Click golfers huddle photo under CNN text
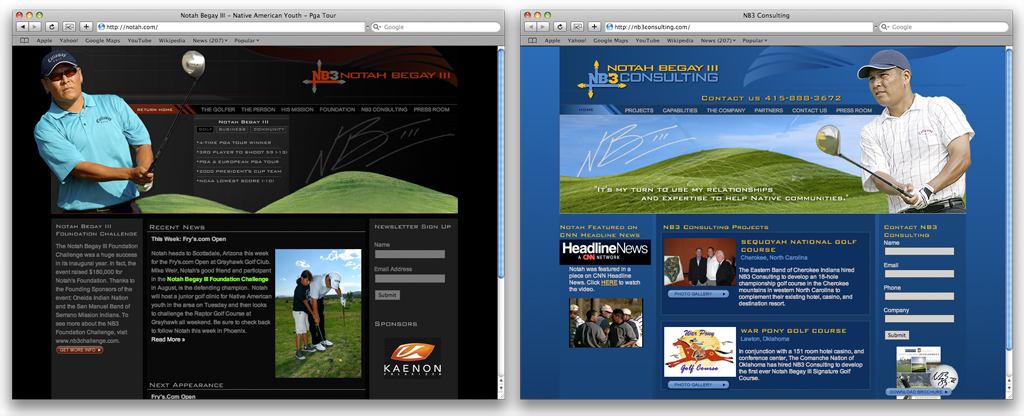 coord(605,323)
